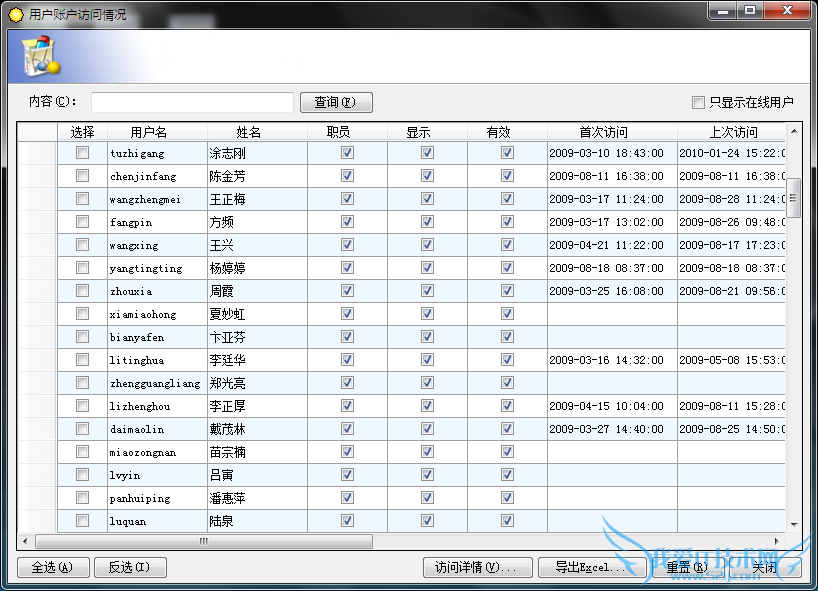Viewport: 818px width, 591px height.
Task: Click the 全选 select-all button
Action: click(53, 567)
